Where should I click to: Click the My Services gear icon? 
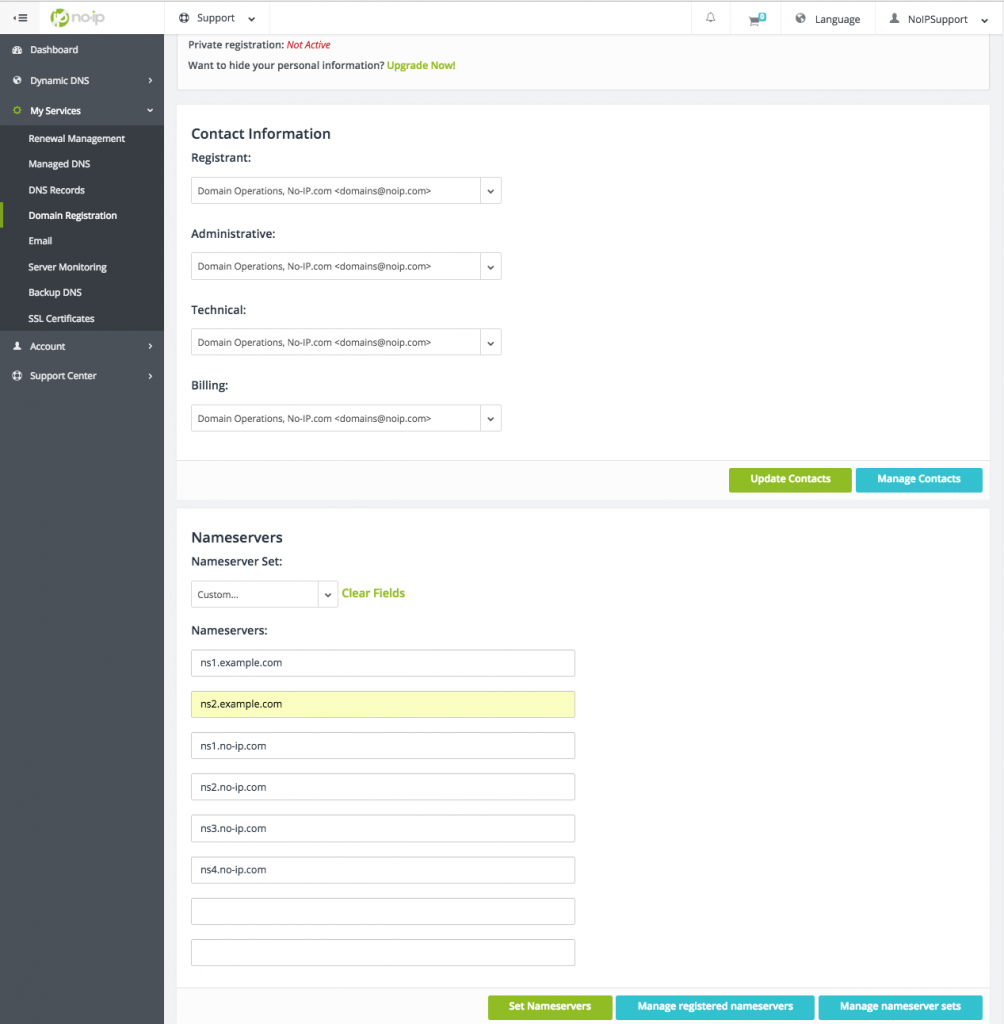(18, 110)
